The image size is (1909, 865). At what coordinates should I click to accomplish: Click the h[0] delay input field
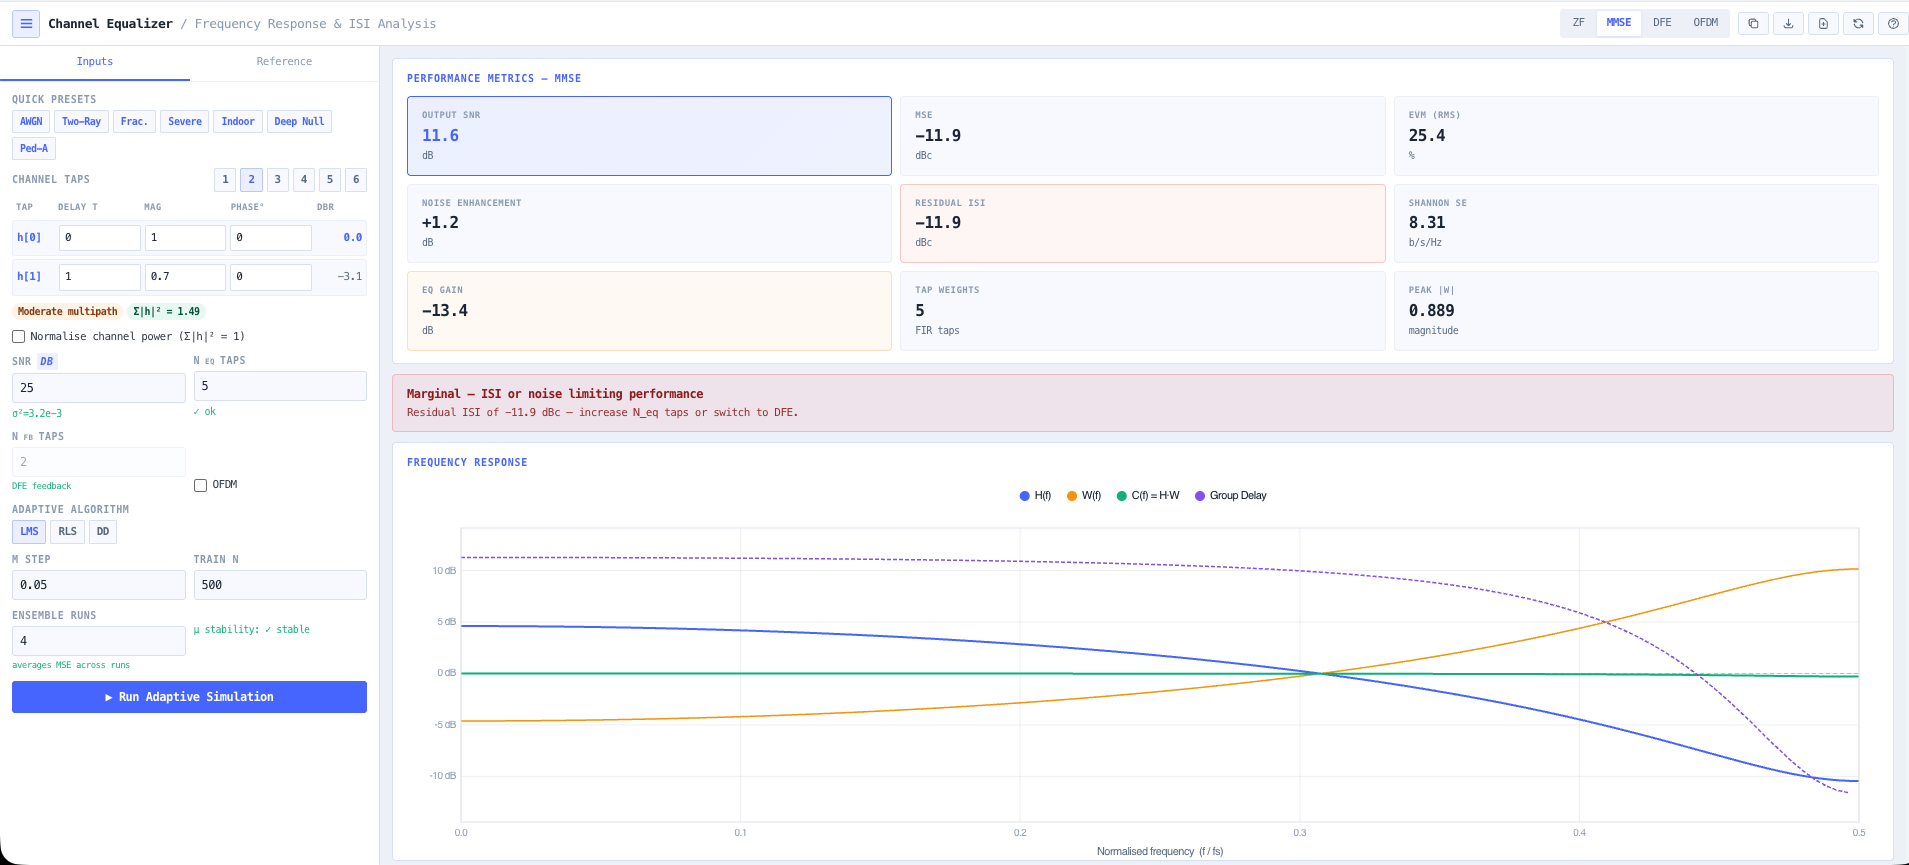click(100, 238)
